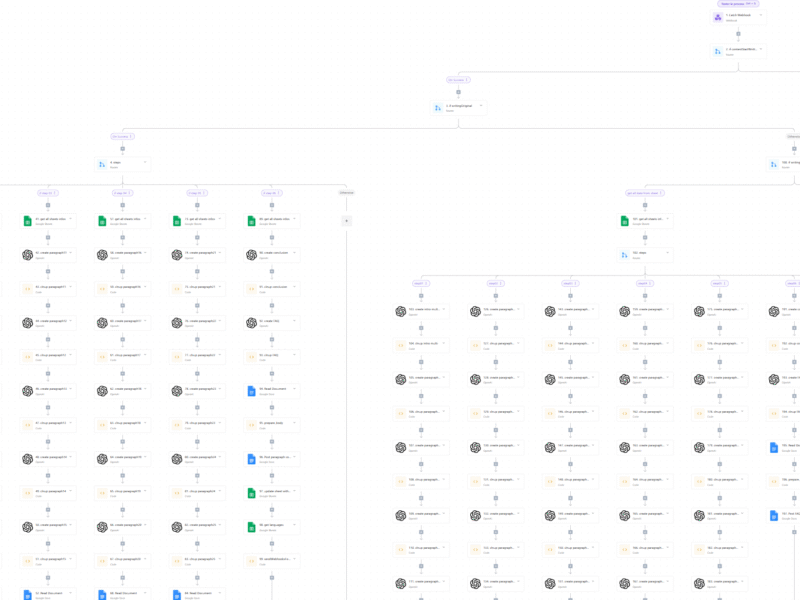Select the Code icon on step 104 cleanup intro
Viewport: 800px width, 600px height.
(x=401, y=345)
